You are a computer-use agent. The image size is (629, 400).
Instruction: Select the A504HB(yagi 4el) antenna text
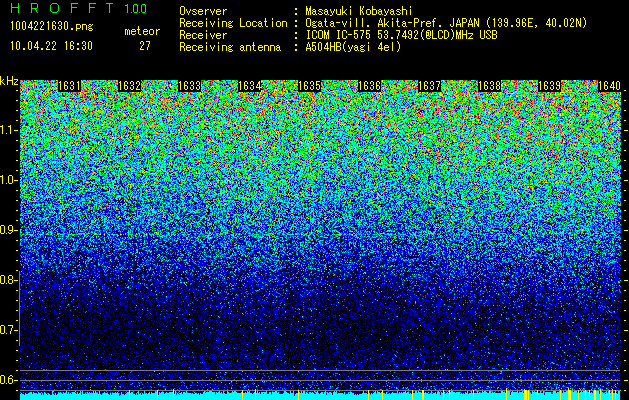tap(353, 47)
